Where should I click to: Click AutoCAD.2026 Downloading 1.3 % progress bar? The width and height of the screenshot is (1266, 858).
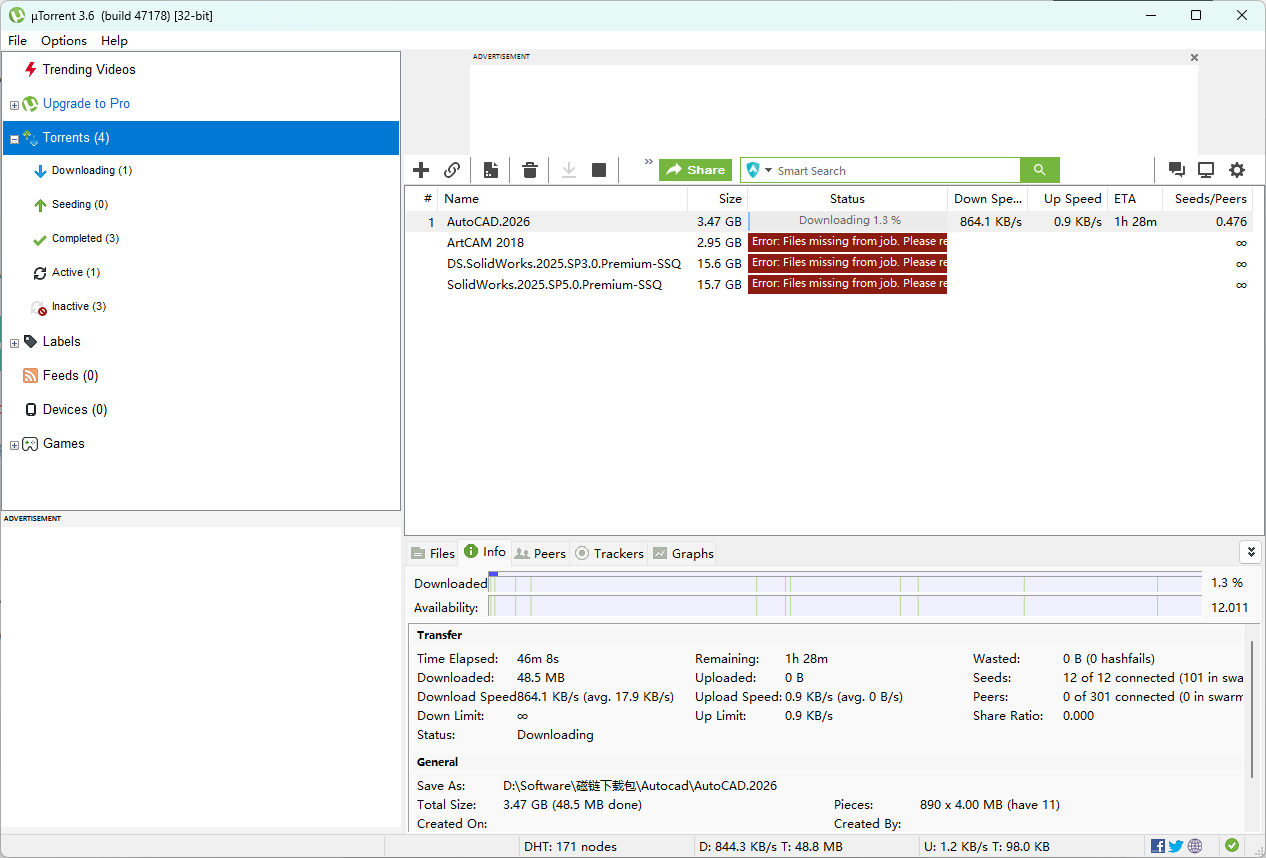click(848, 222)
